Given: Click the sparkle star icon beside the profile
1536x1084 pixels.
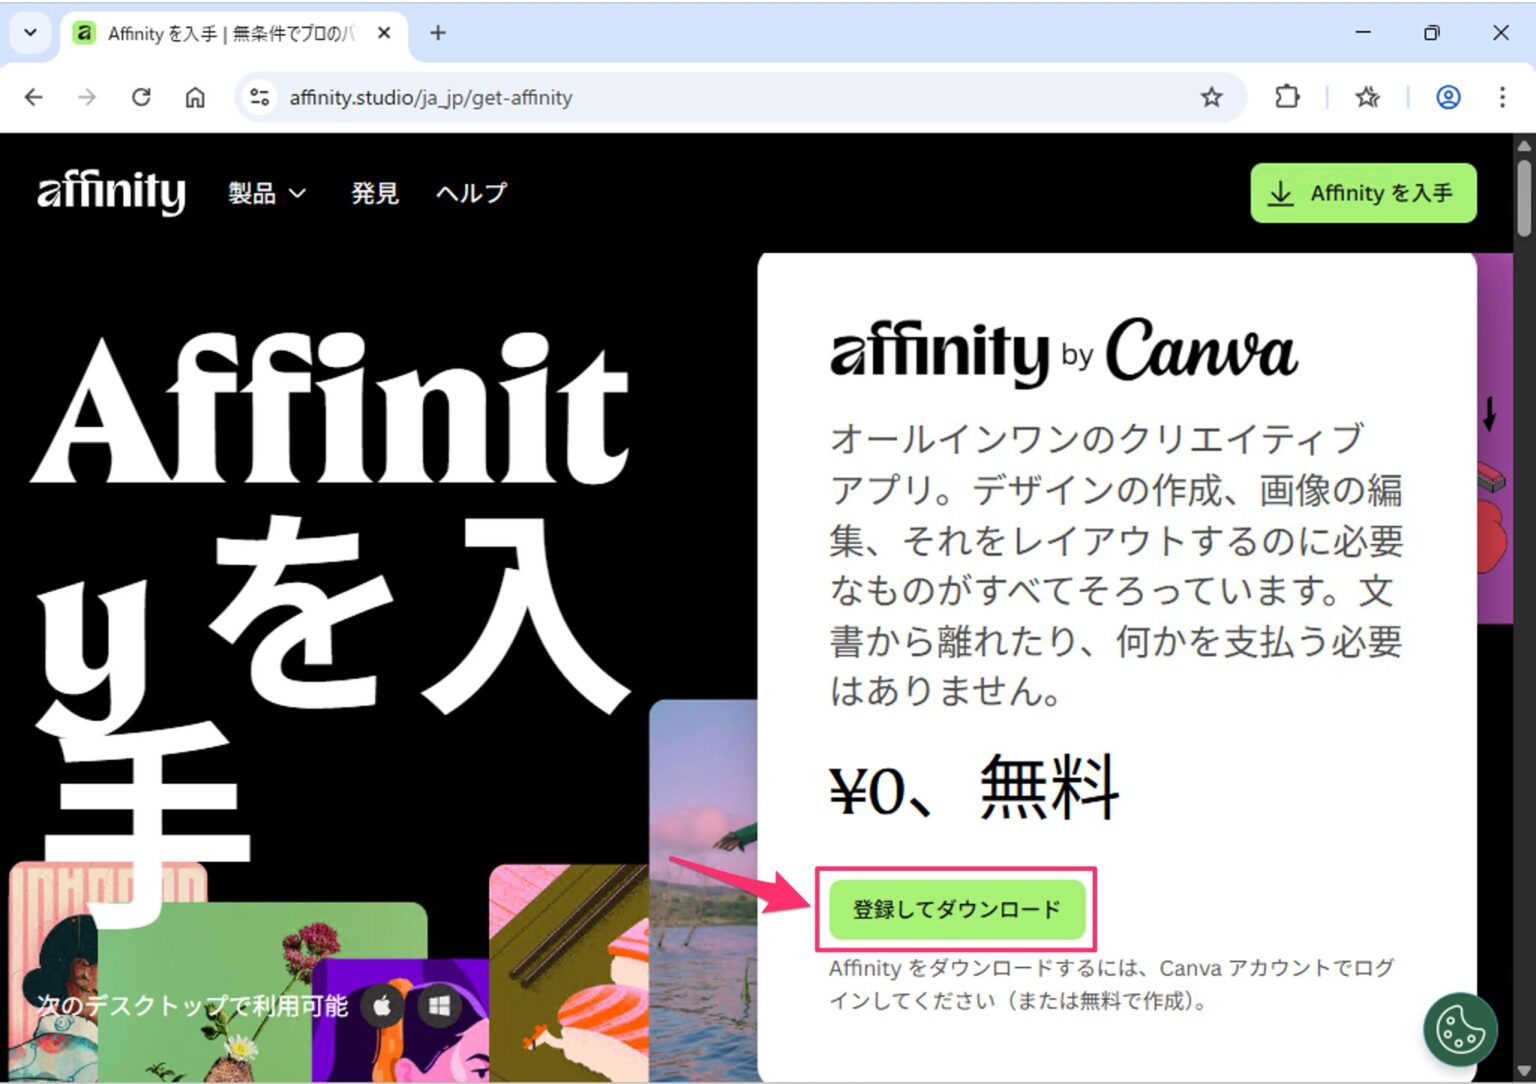Looking at the screenshot, I should click(x=1367, y=97).
